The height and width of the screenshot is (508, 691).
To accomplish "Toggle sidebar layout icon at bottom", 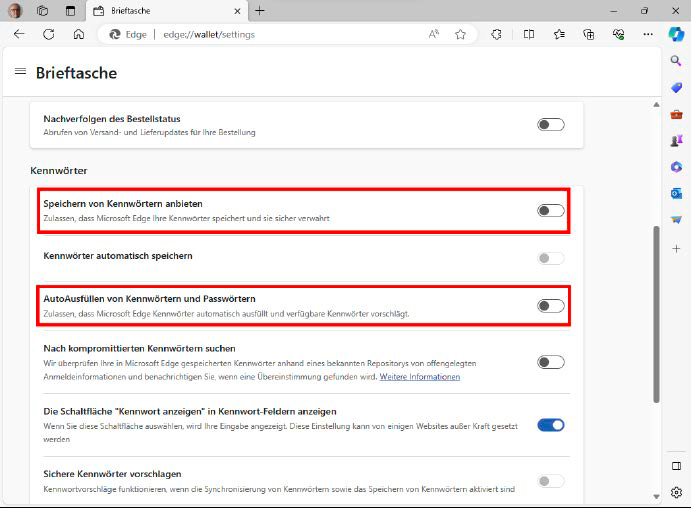I will point(676,466).
